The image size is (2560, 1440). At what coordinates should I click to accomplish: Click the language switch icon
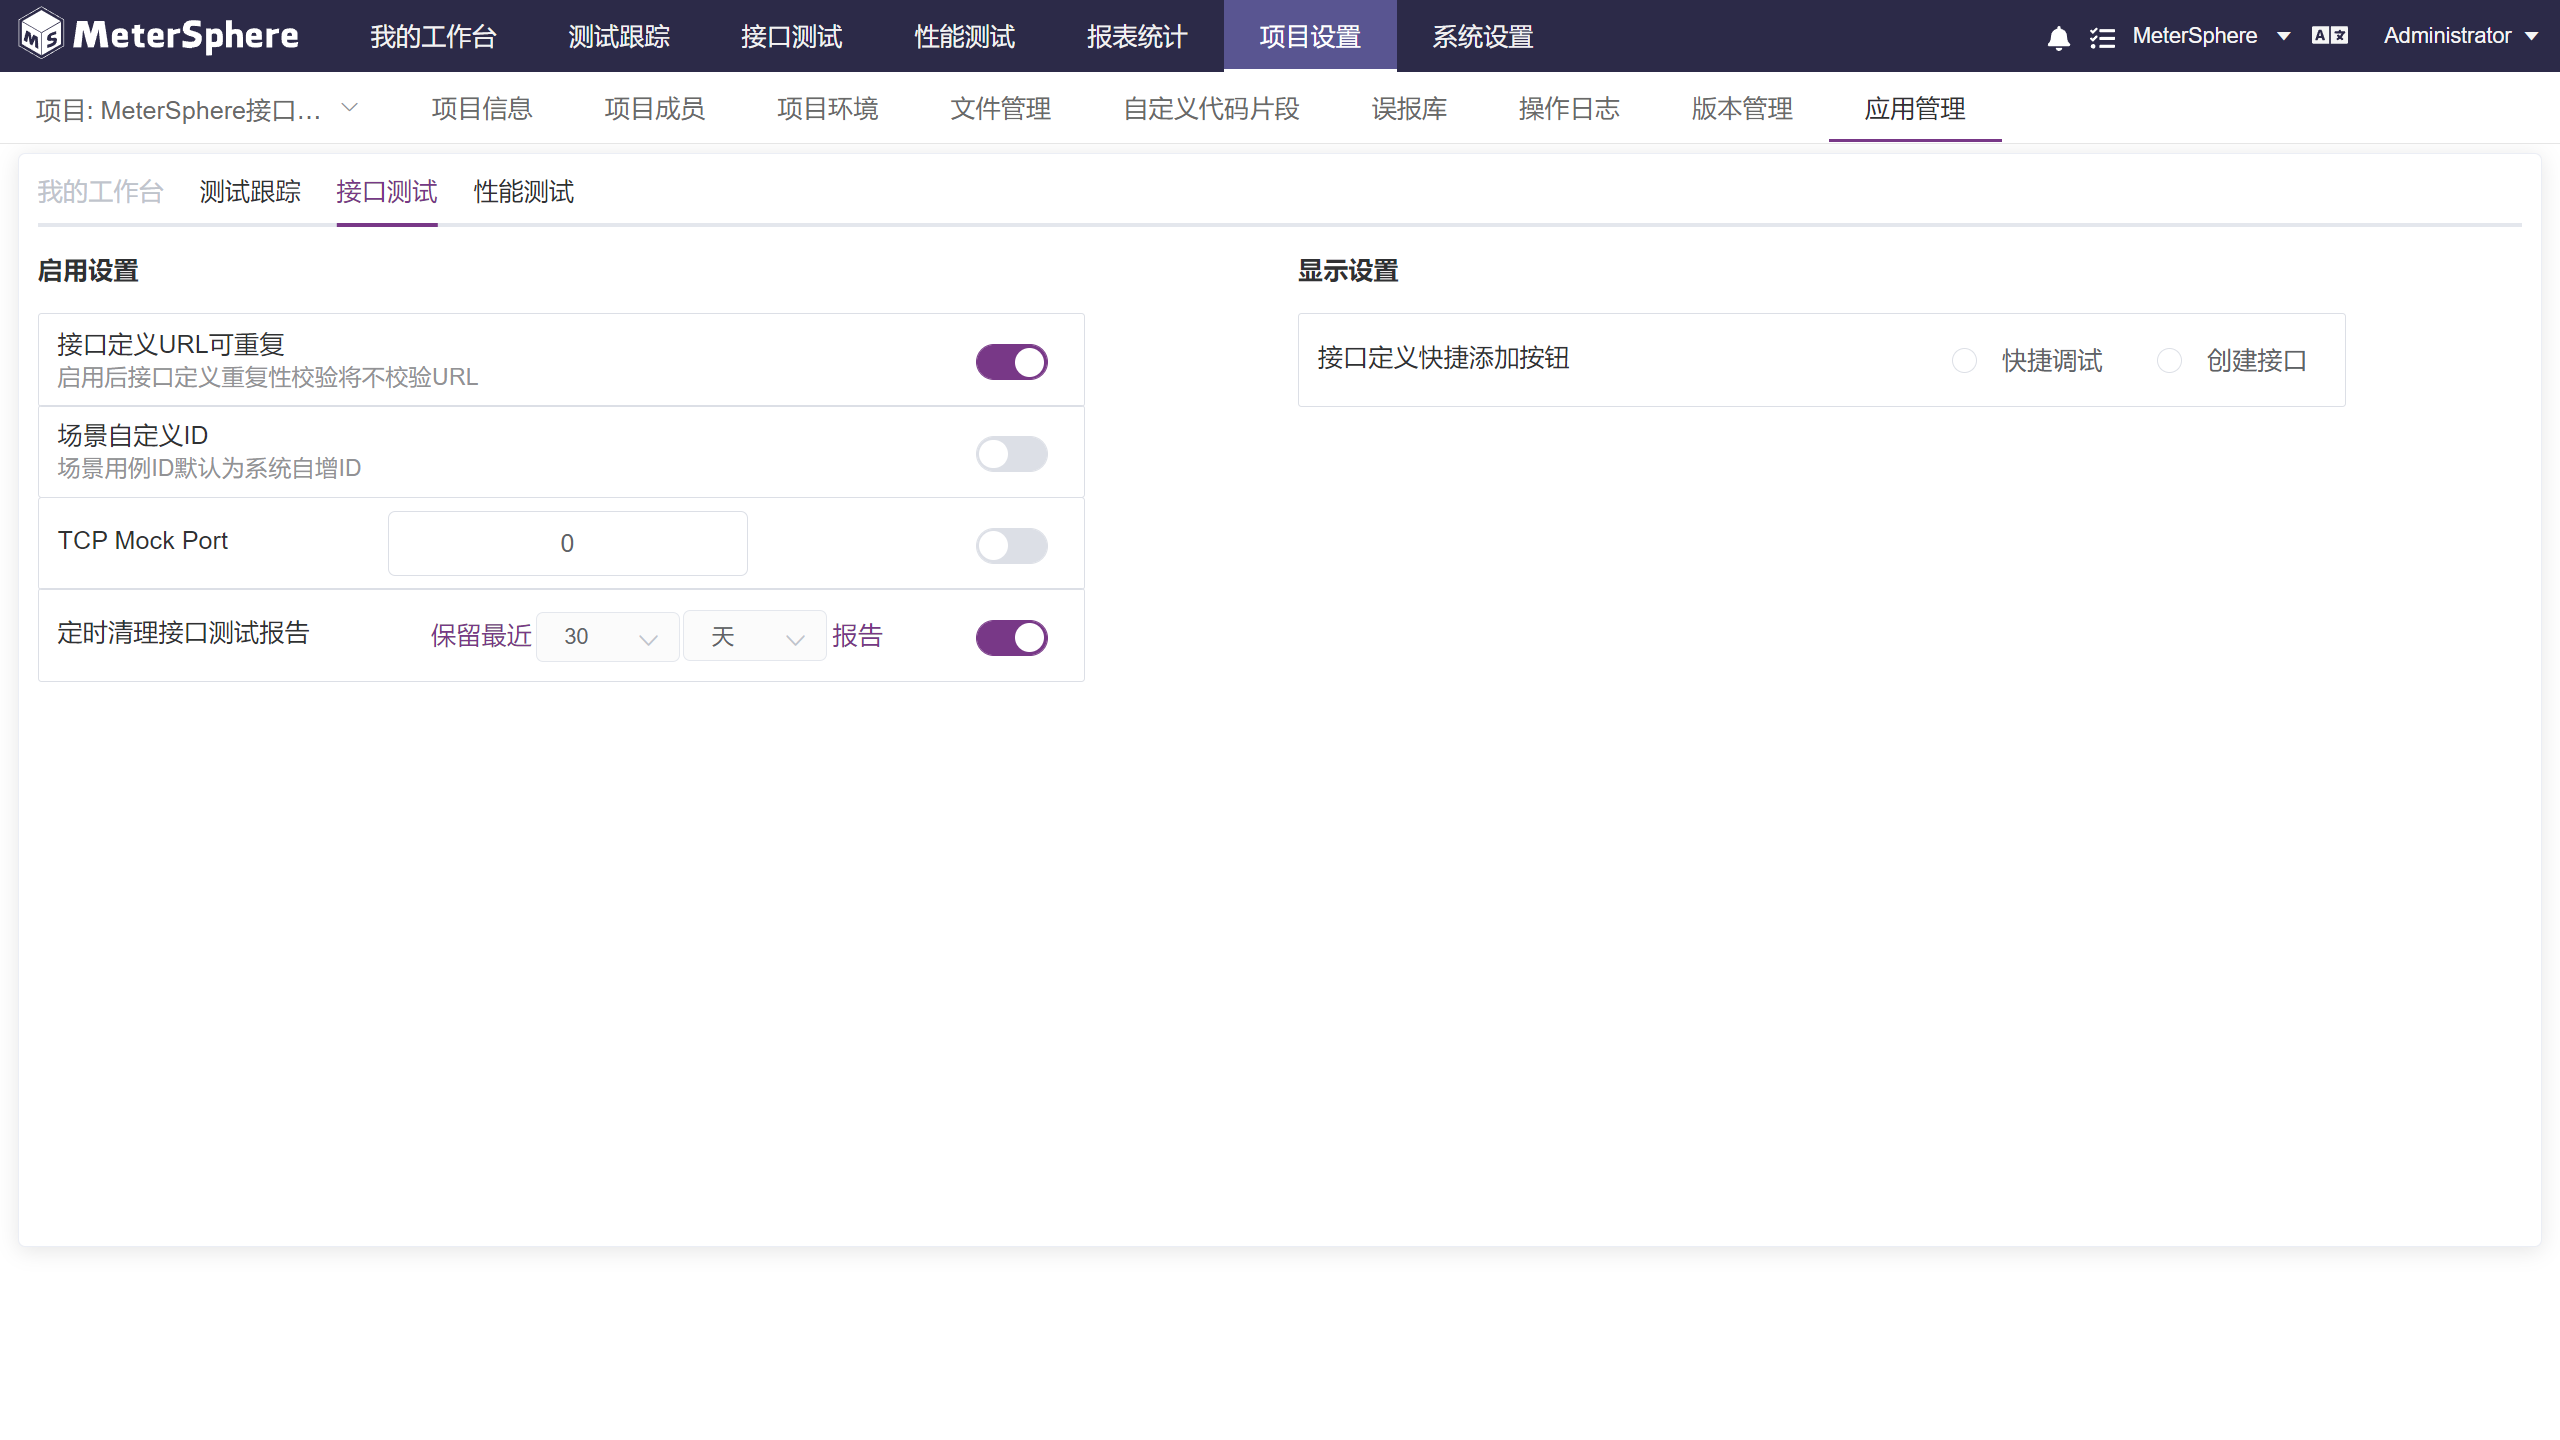point(2329,36)
